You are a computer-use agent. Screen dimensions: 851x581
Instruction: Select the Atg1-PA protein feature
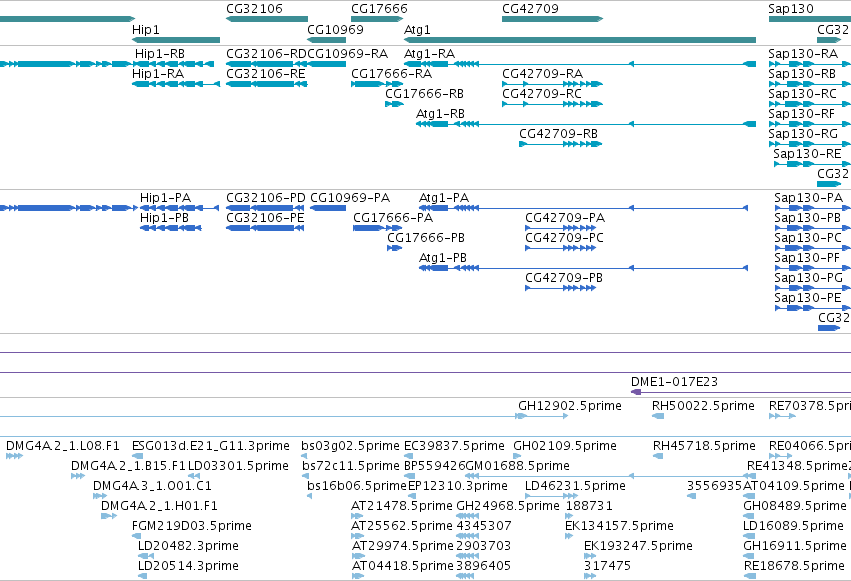click(x=583, y=208)
